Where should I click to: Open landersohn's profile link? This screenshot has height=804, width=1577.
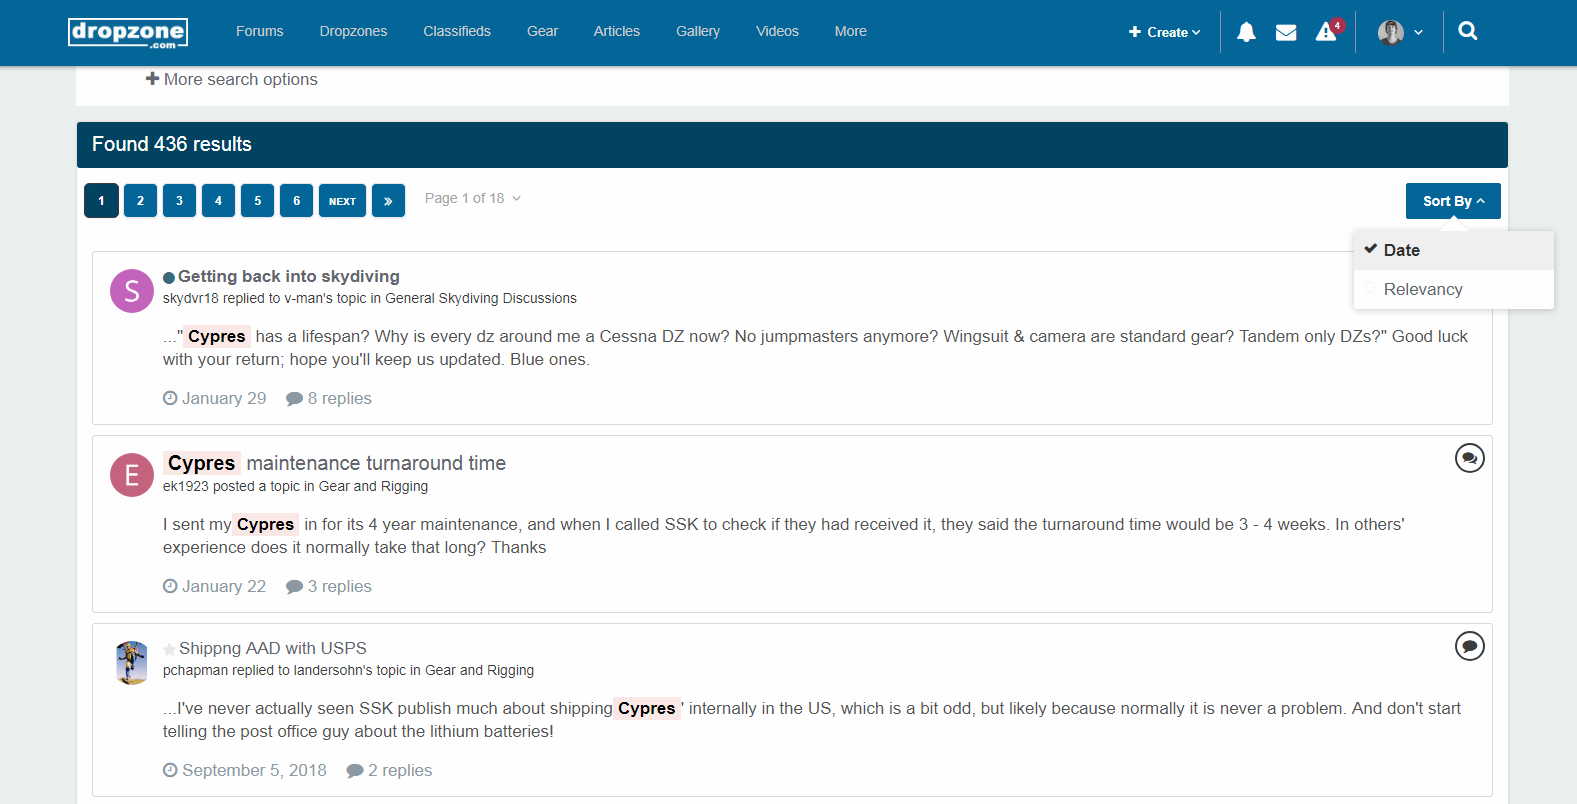click(333, 670)
